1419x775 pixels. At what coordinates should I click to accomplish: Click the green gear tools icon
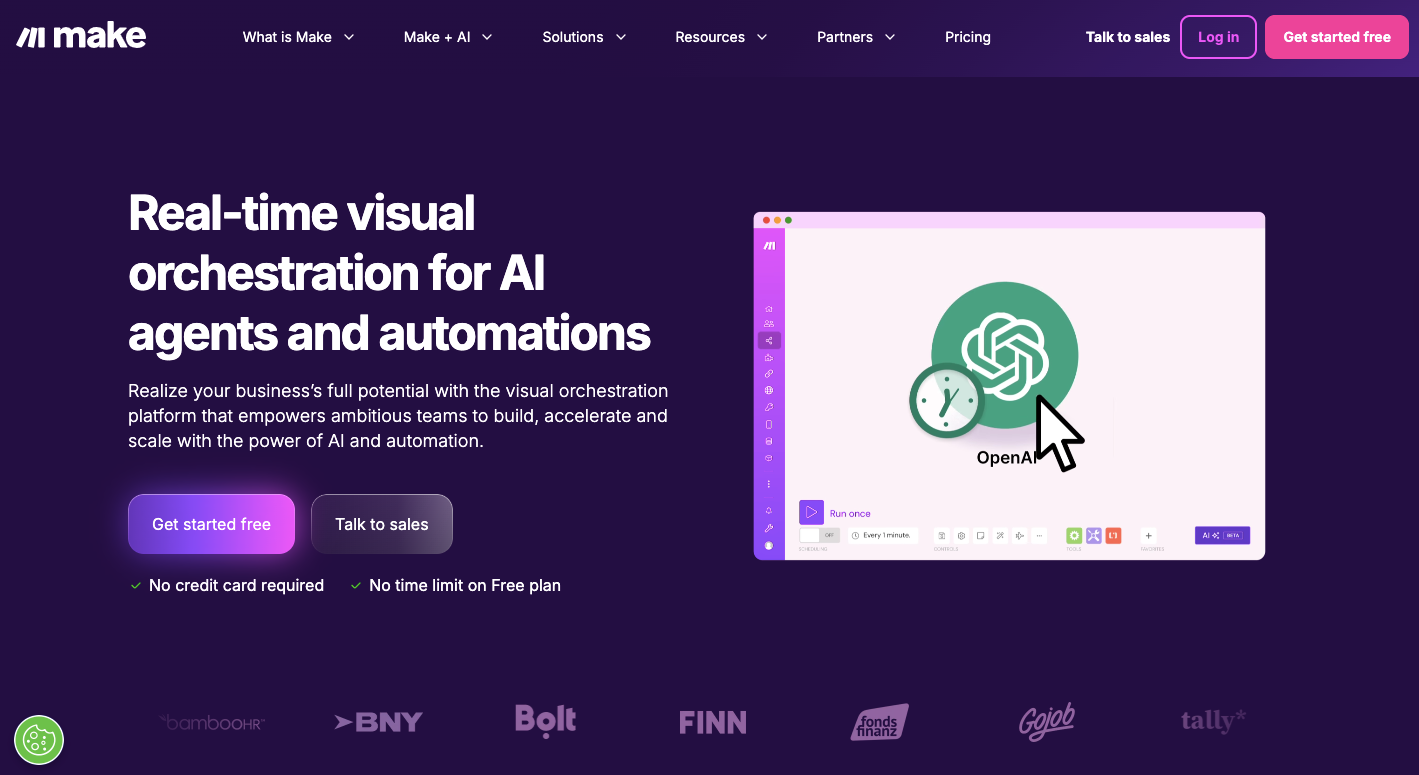click(x=1074, y=536)
